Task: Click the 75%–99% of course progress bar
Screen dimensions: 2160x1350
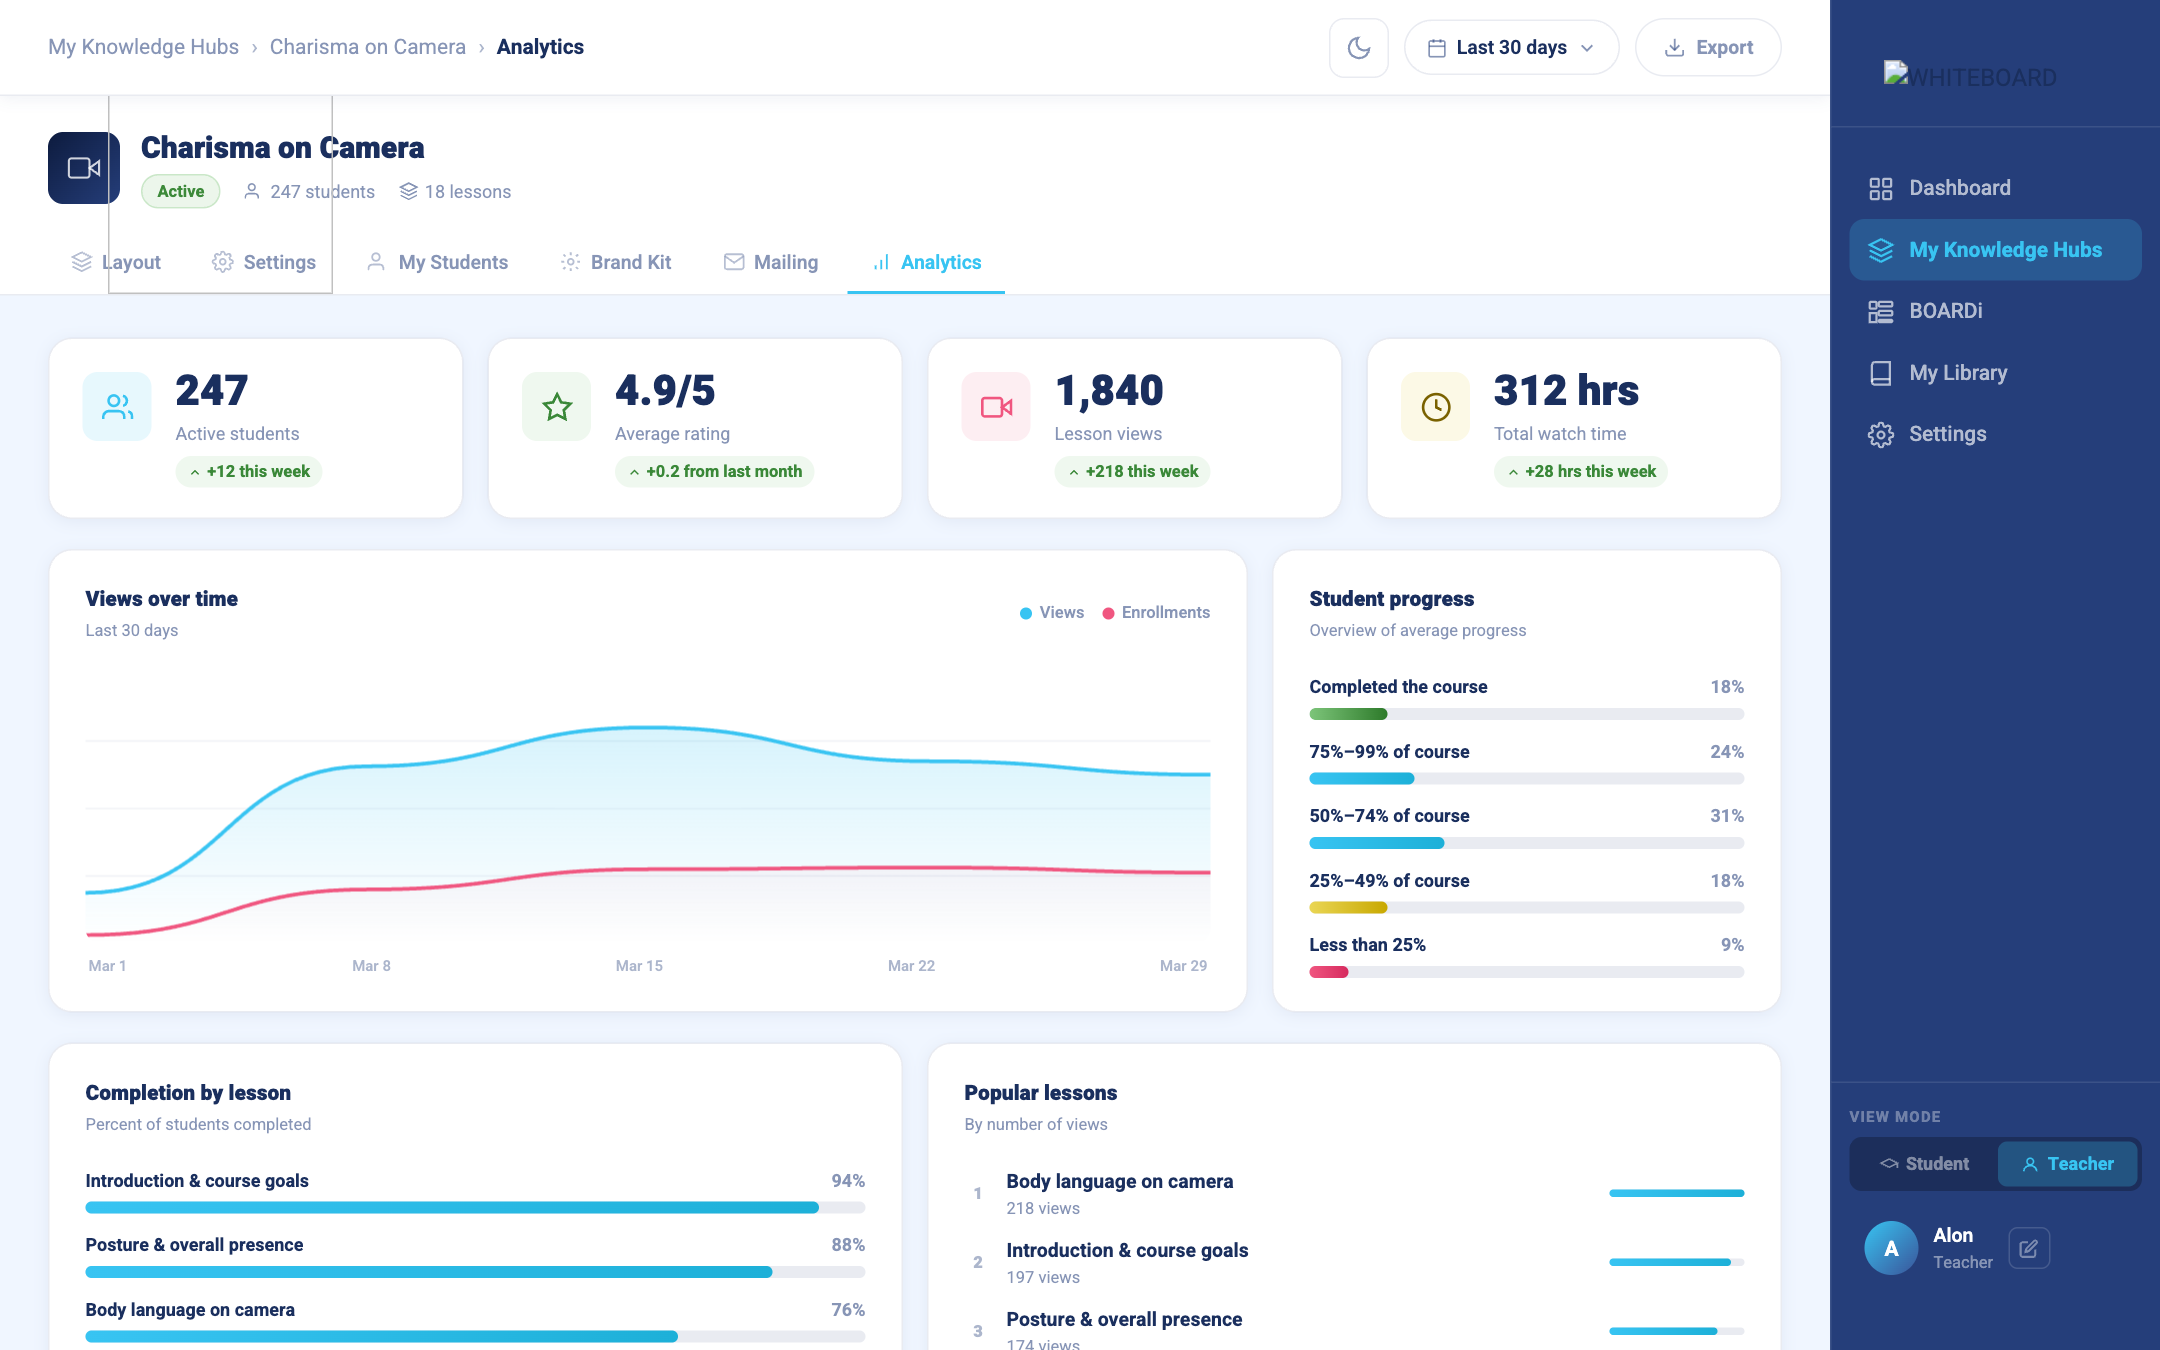Action: point(1527,779)
